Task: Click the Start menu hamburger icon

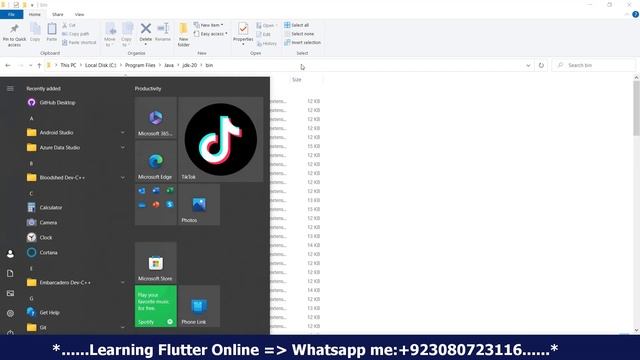Action: pyautogui.click(x=10, y=89)
